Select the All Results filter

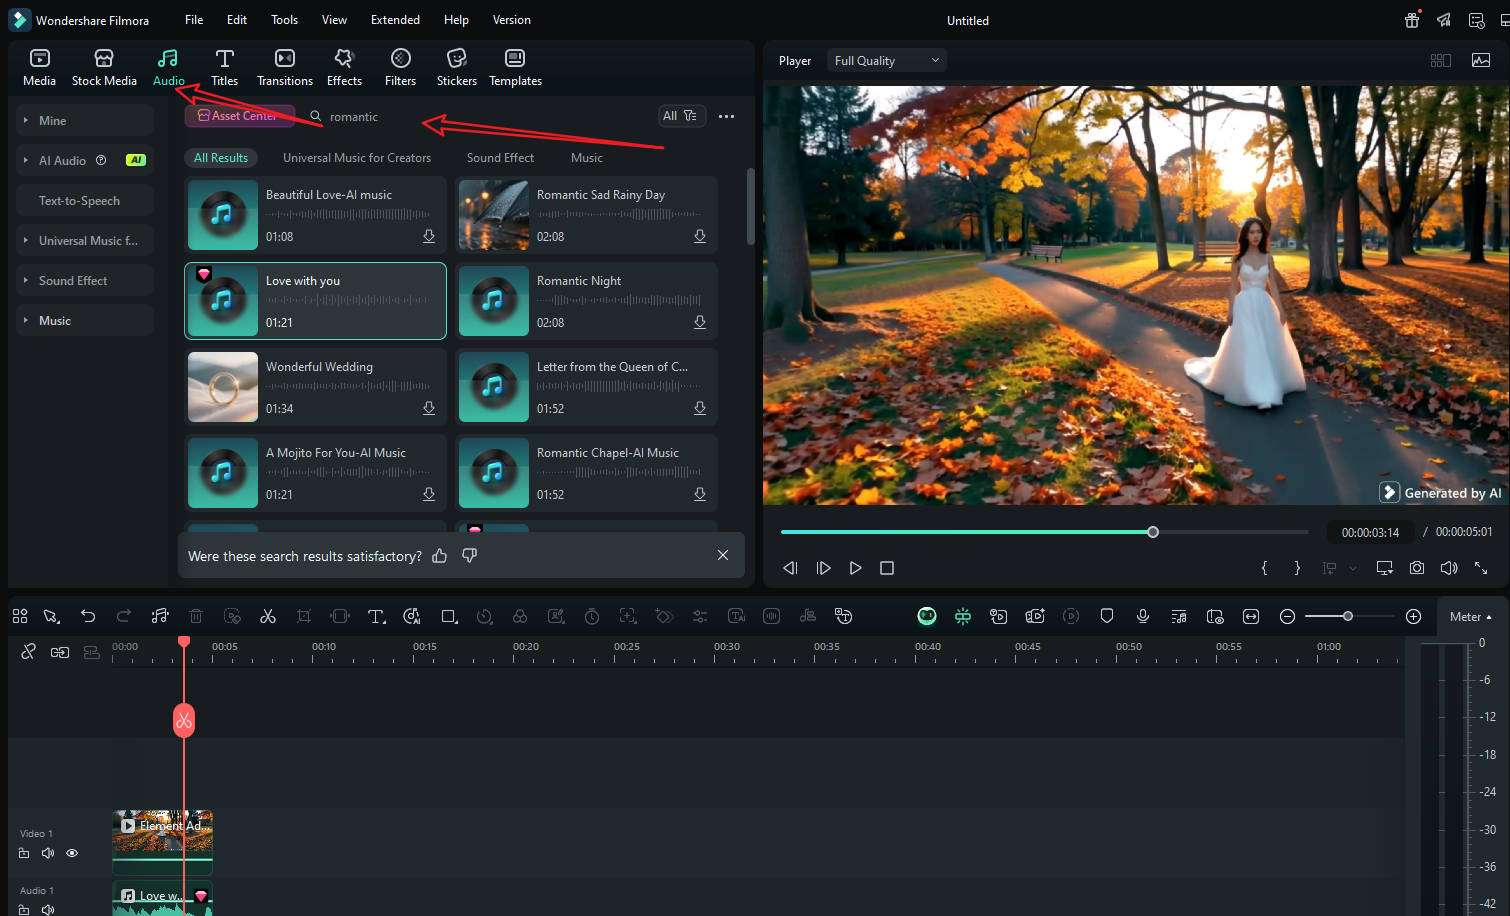(x=221, y=158)
